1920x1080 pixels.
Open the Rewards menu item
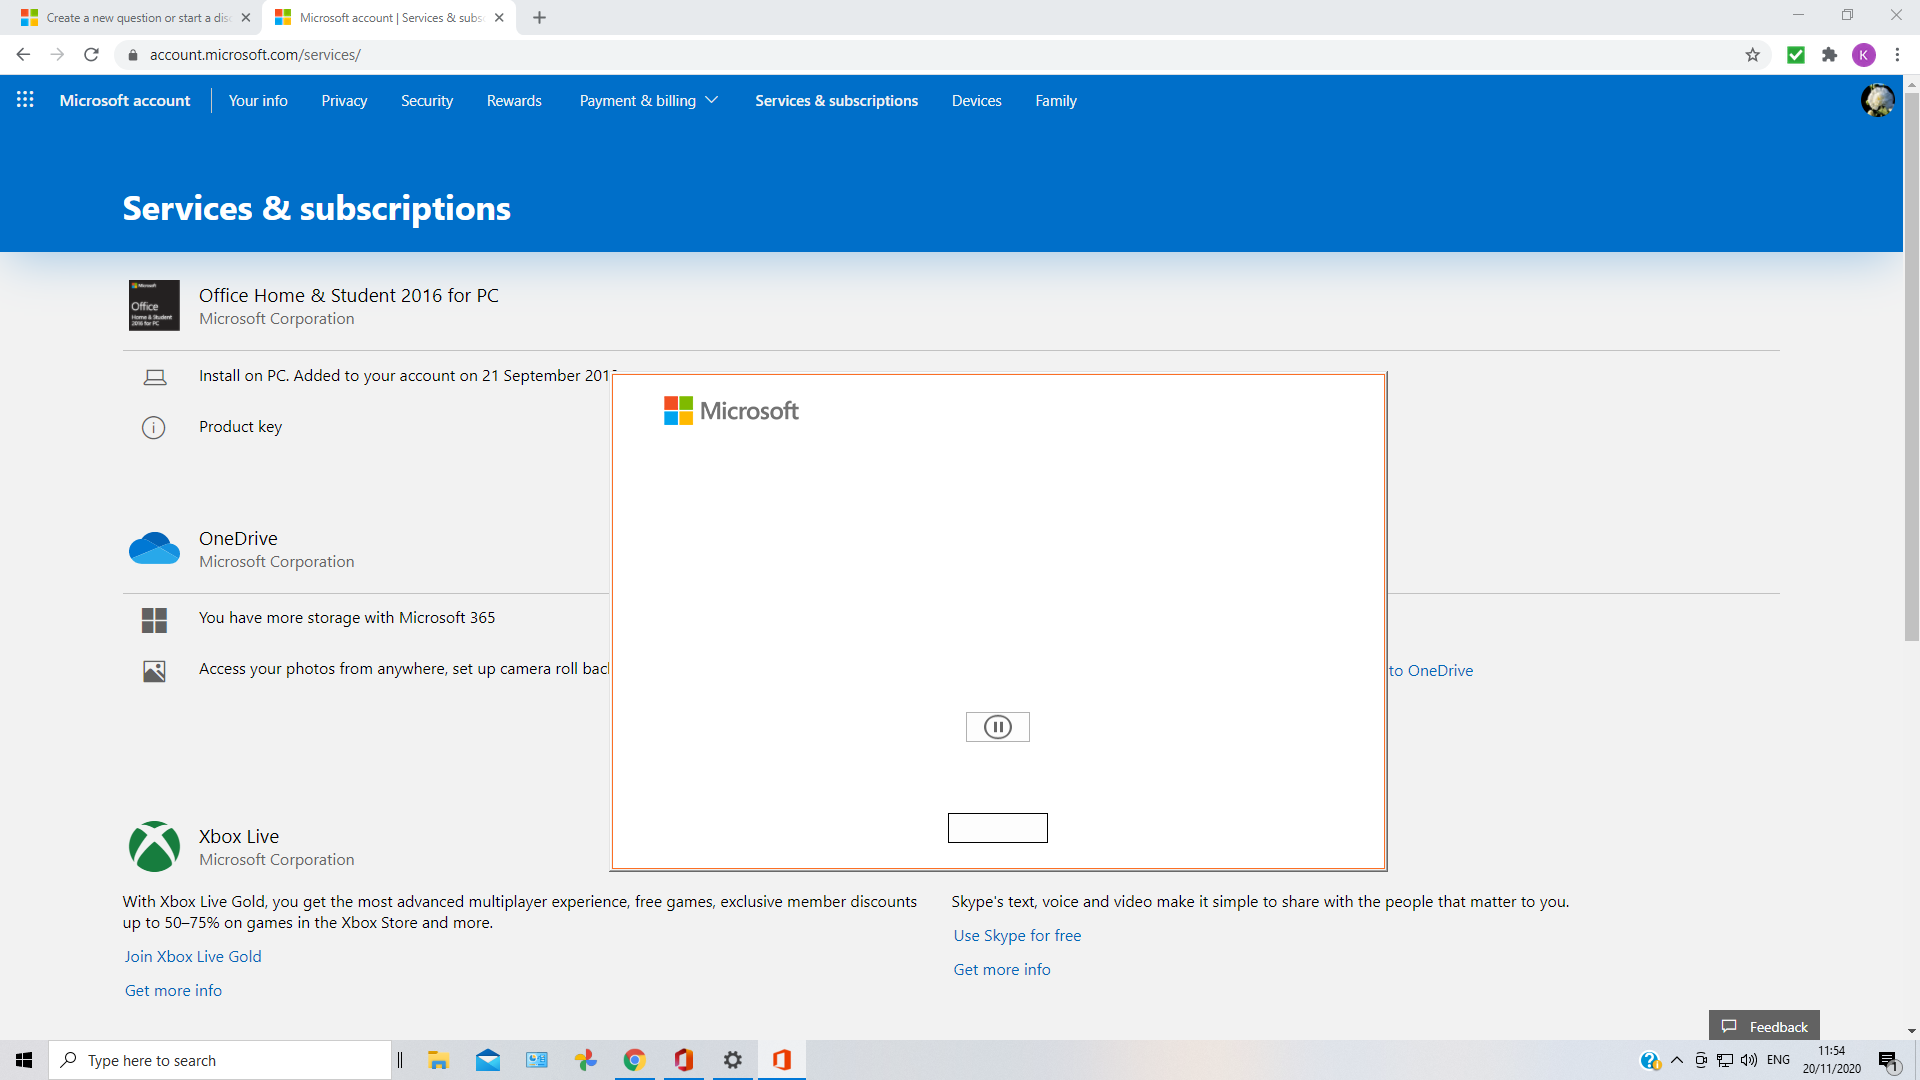514,100
